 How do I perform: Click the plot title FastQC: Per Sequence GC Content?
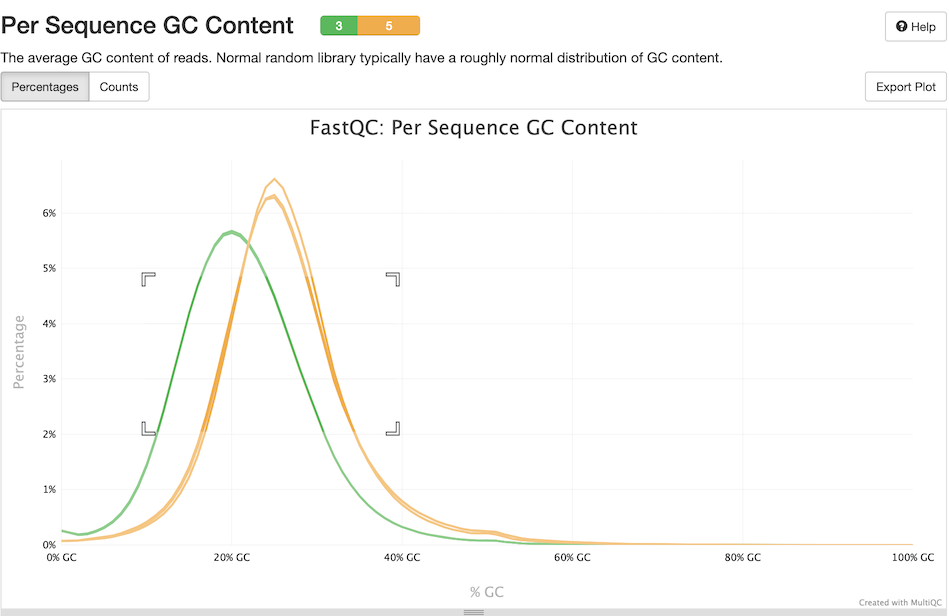click(x=474, y=128)
